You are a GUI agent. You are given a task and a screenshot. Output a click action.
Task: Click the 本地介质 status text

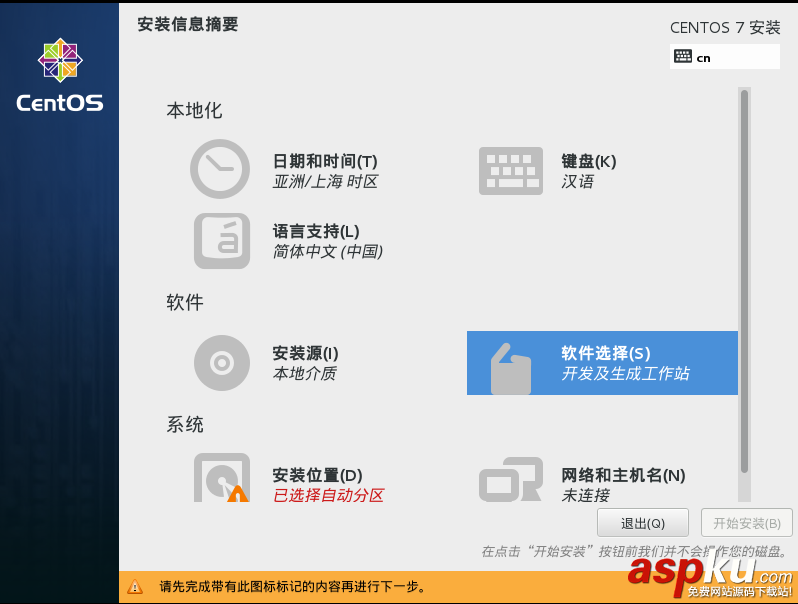point(304,373)
